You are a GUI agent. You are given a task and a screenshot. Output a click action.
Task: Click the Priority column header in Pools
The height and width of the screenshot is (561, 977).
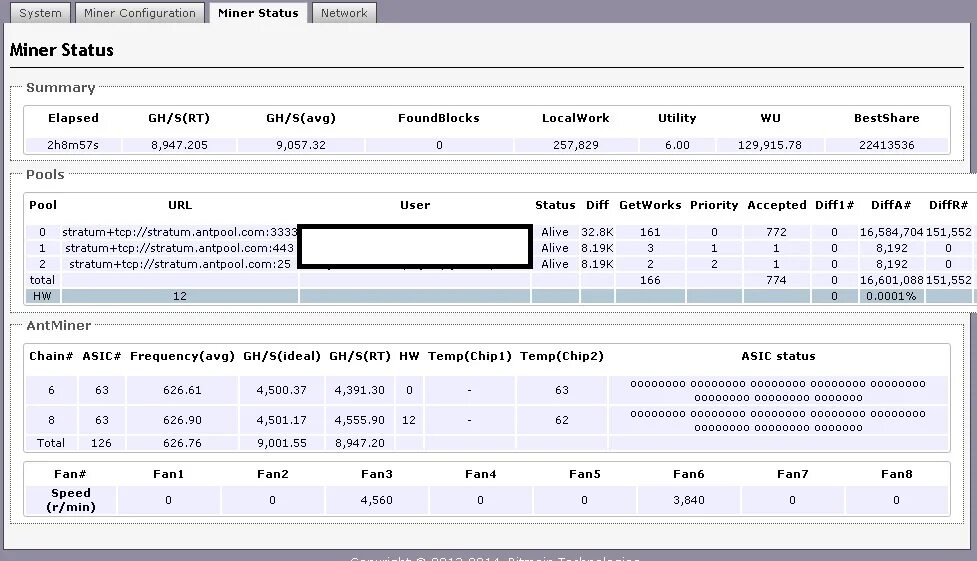[714, 205]
